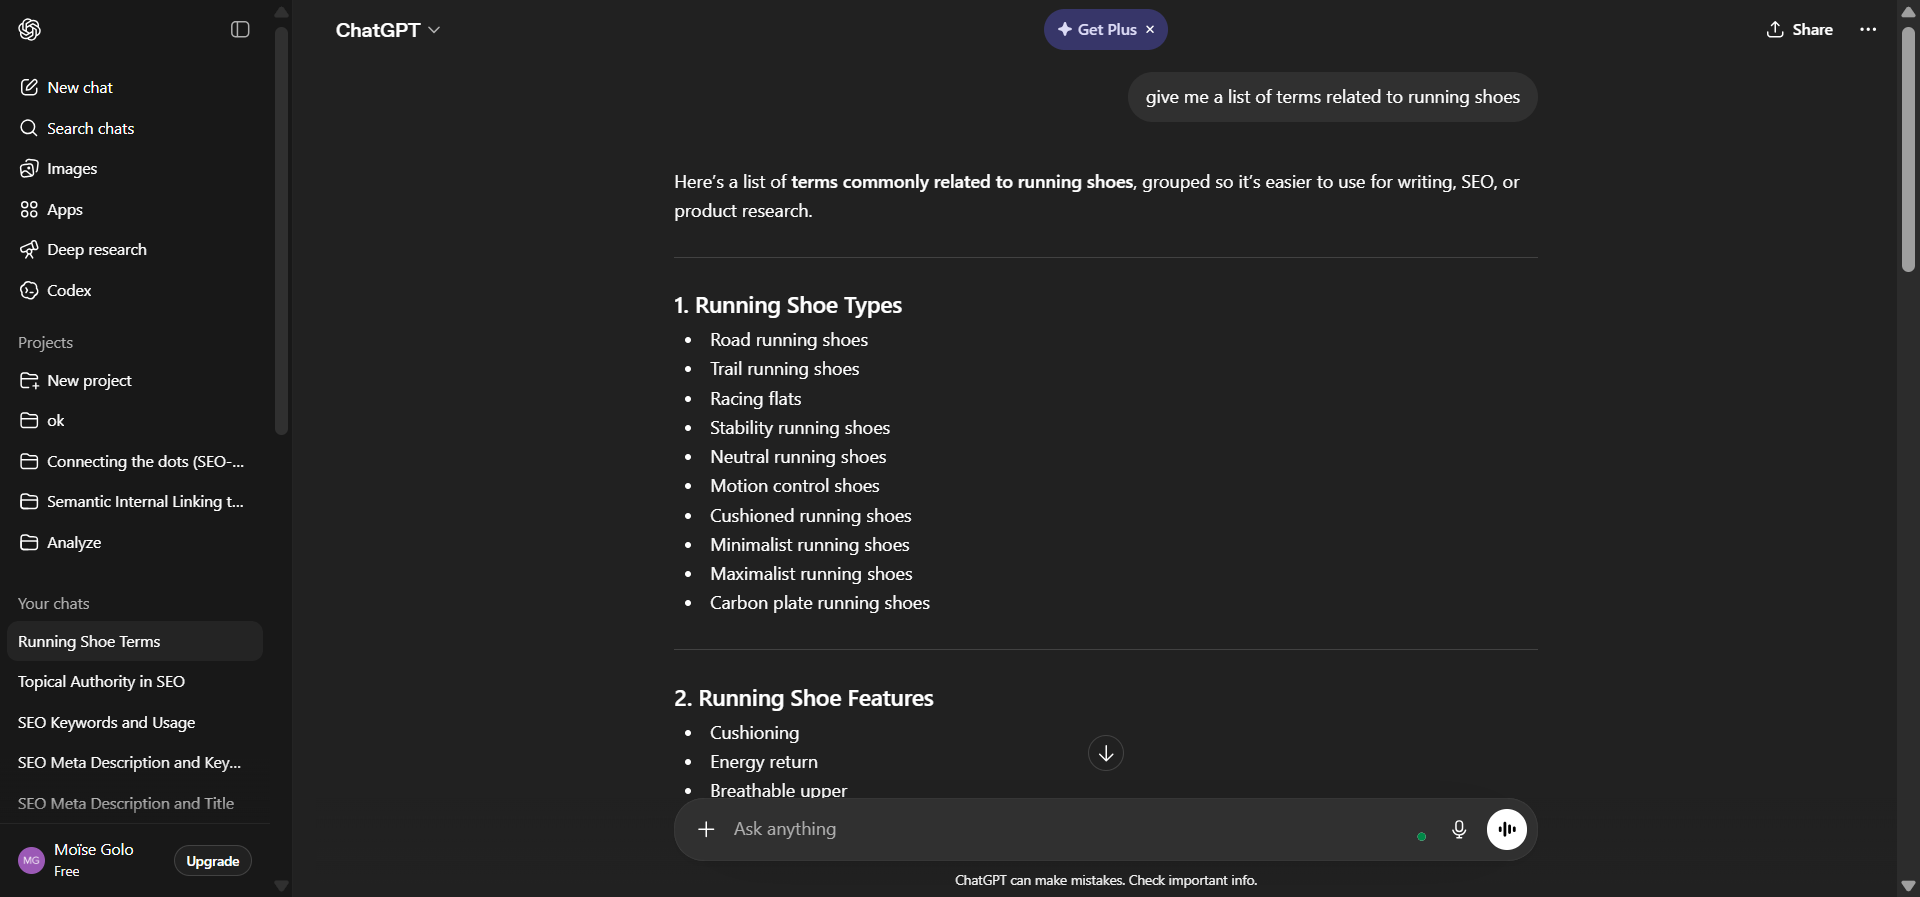Click the plus attach icon in composer
This screenshot has width=1920, height=897.
[706, 829]
